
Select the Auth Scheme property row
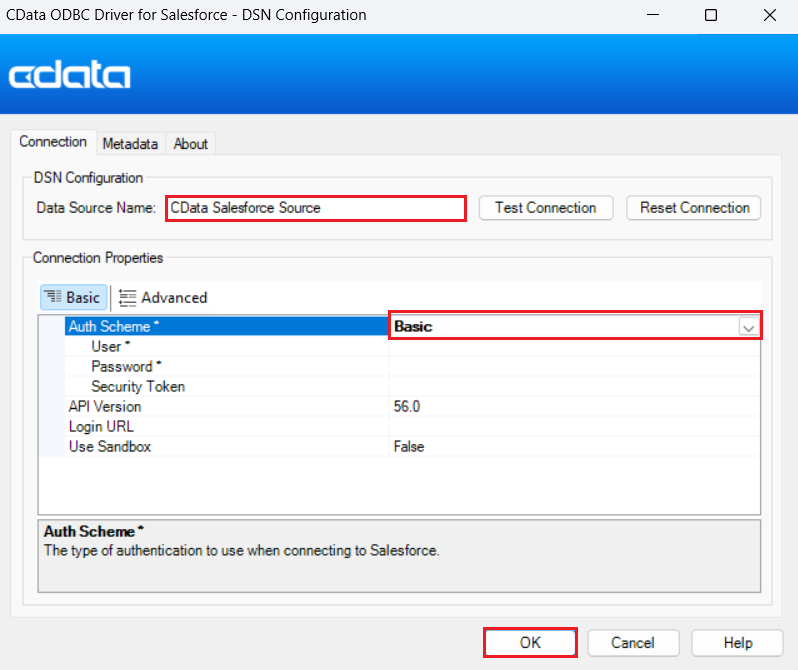coord(110,327)
